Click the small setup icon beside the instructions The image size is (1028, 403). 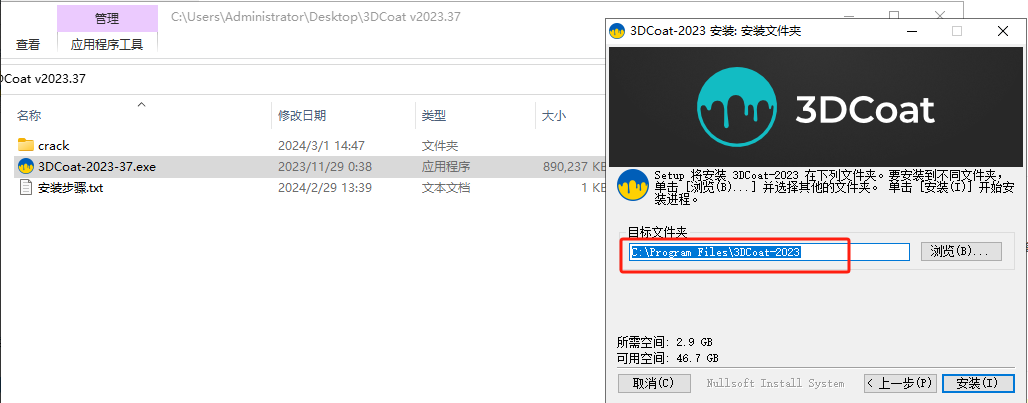[x=630, y=185]
